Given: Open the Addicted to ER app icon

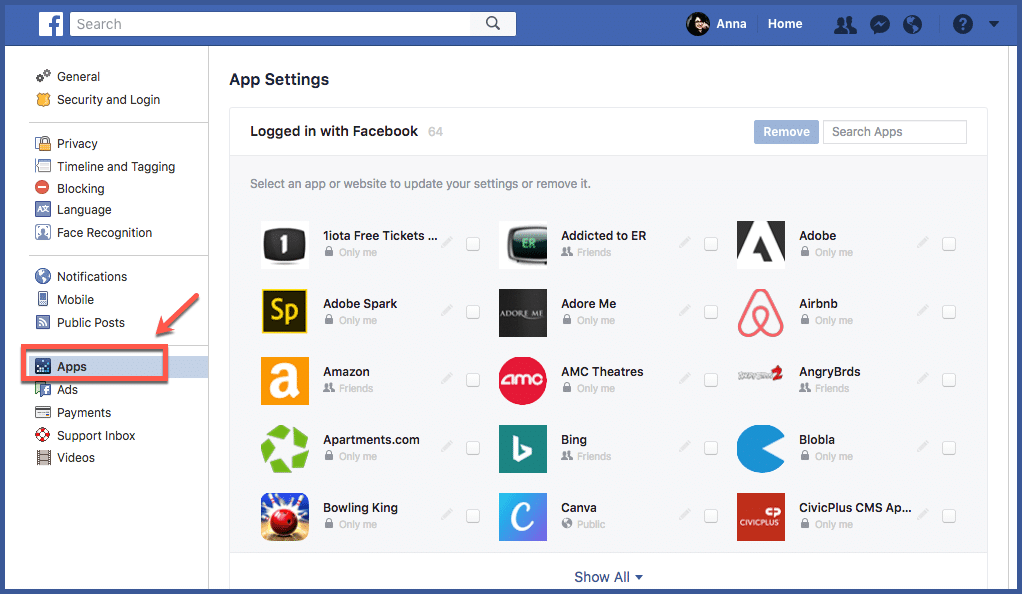Looking at the screenshot, I should click(x=523, y=245).
